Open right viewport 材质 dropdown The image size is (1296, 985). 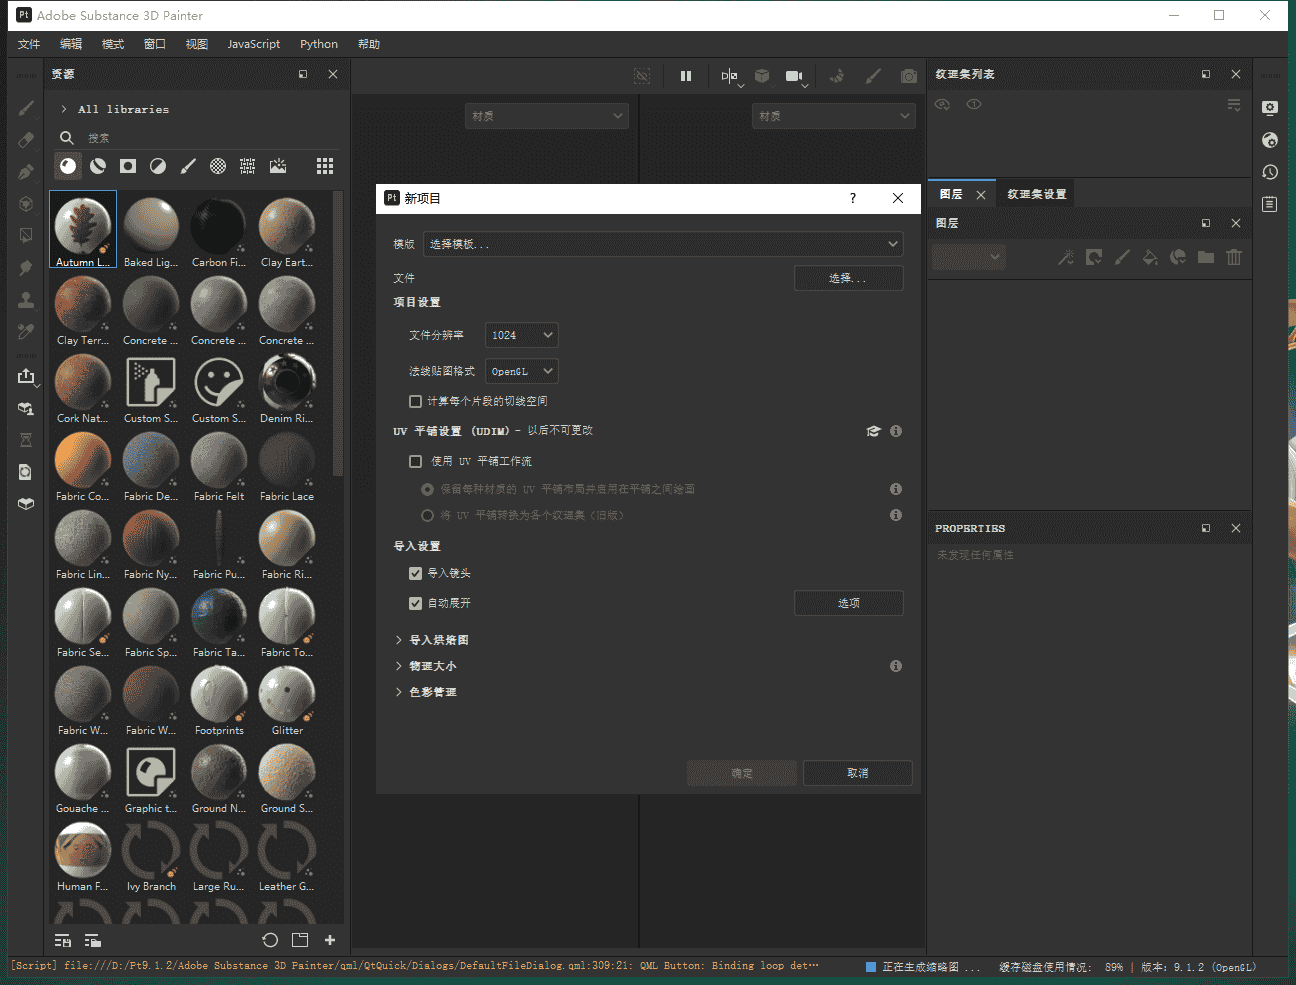click(x=834, y=116)
